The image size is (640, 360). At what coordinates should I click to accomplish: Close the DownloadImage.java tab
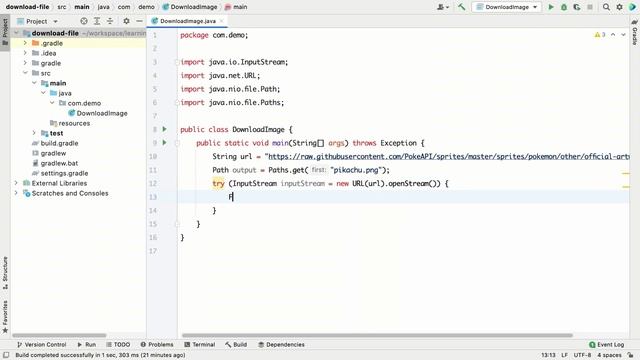pos(222,21)
